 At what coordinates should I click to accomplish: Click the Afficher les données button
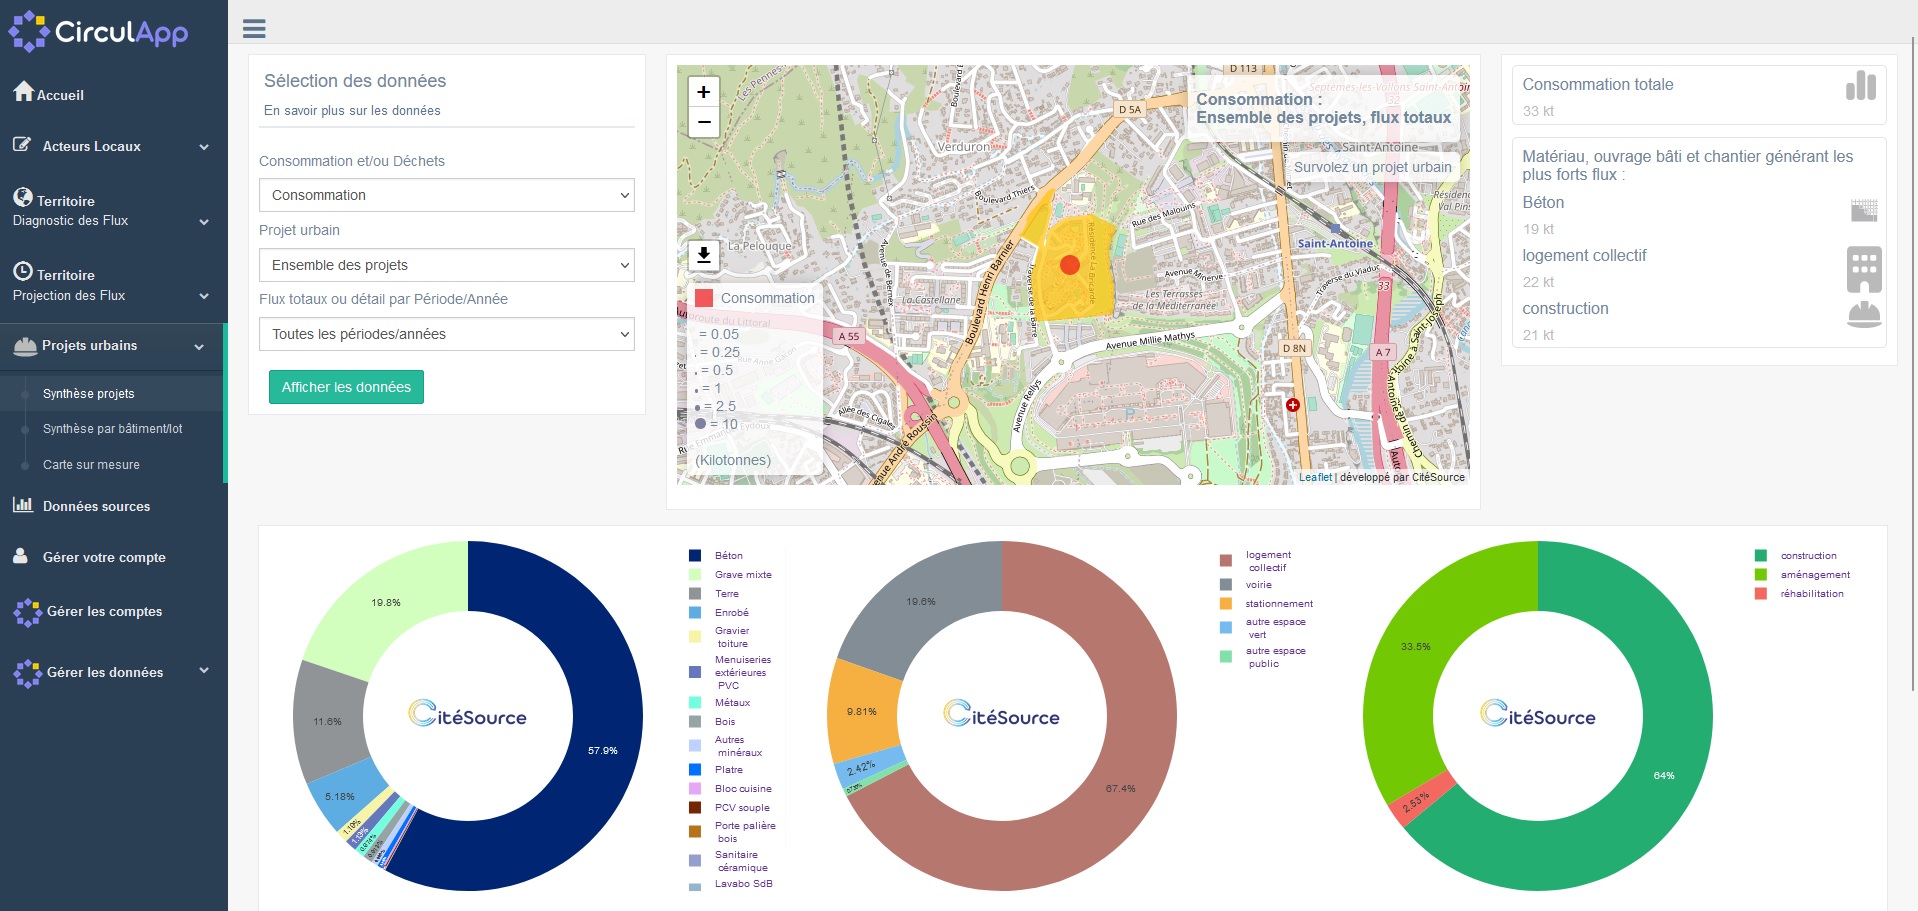[346, 387]
